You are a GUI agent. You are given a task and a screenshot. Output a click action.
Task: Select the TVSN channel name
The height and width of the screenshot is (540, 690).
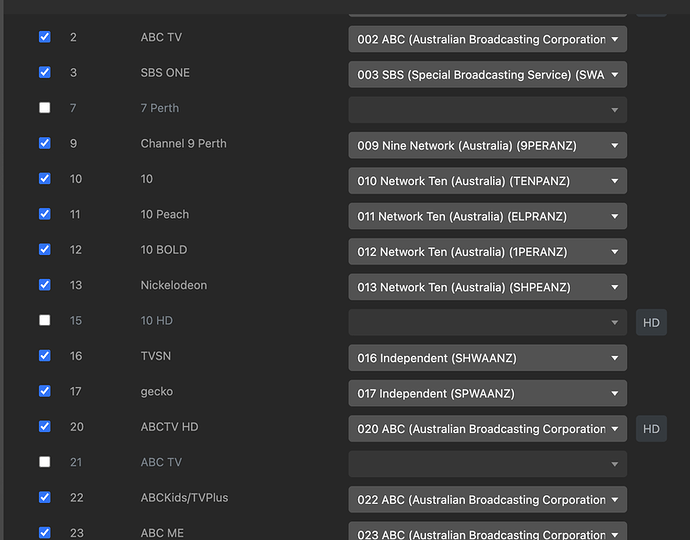[155, 356]
